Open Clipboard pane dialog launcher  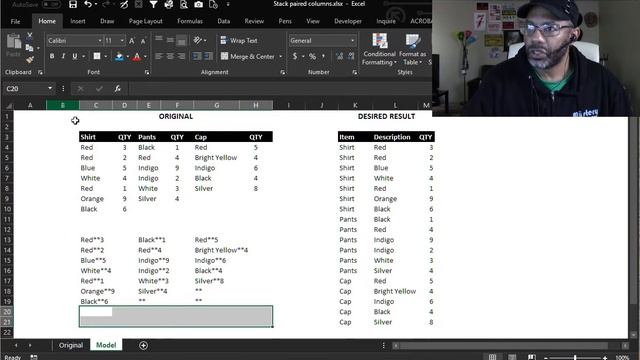40,72
